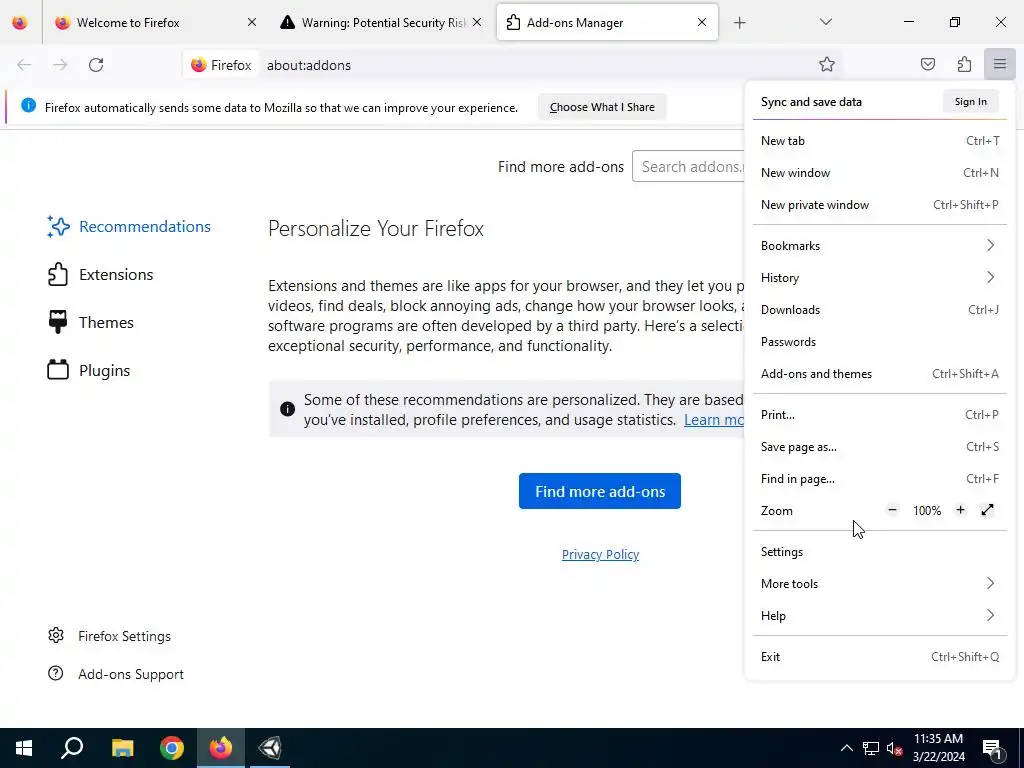The height and width of the screenshot is (768, 1024).
Task: Open the Add-ons Support link
Action: (x=116, y=674)
